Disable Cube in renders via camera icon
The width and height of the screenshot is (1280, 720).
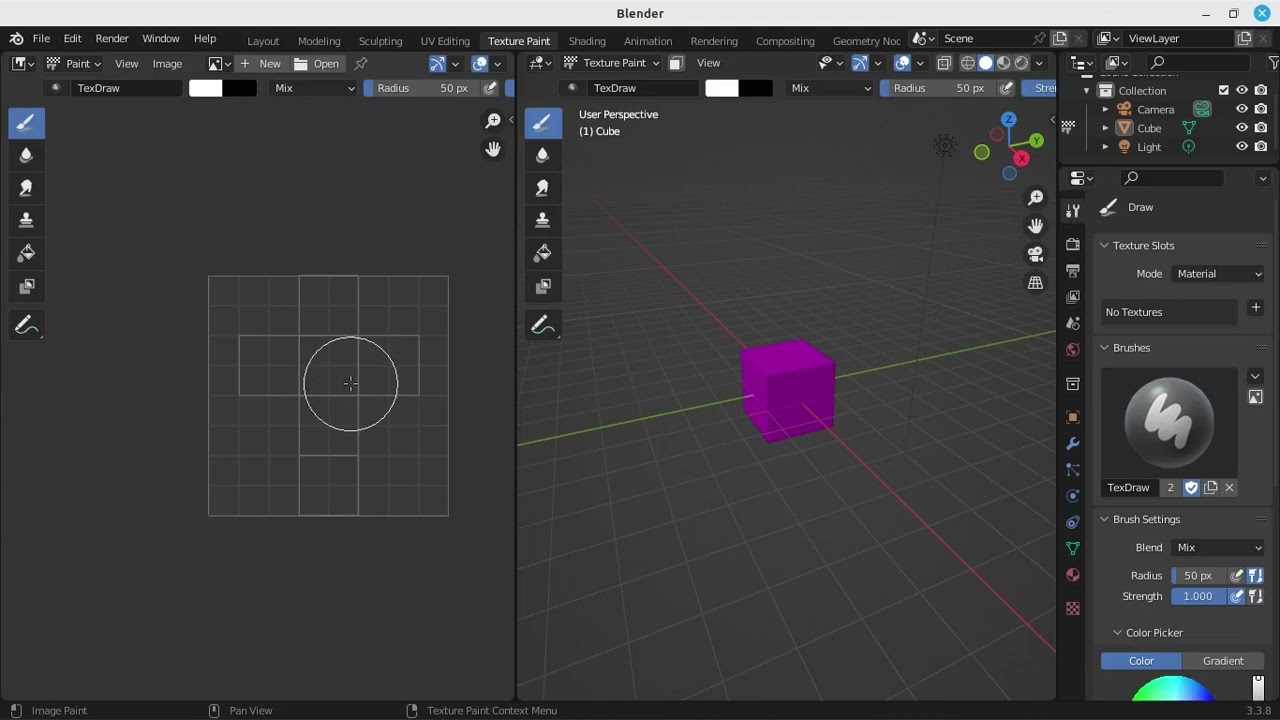click(1261, 128)
